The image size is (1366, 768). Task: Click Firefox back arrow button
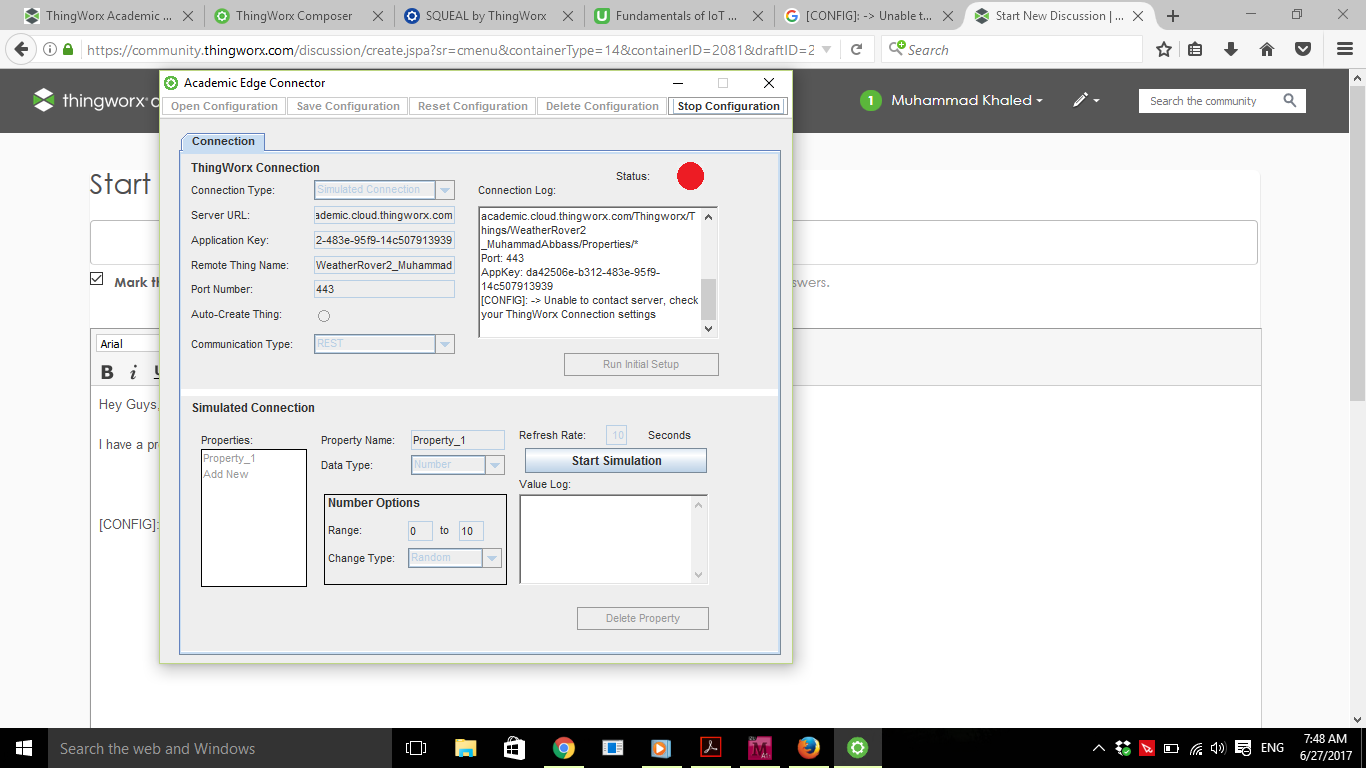click(x=21, y=49)
